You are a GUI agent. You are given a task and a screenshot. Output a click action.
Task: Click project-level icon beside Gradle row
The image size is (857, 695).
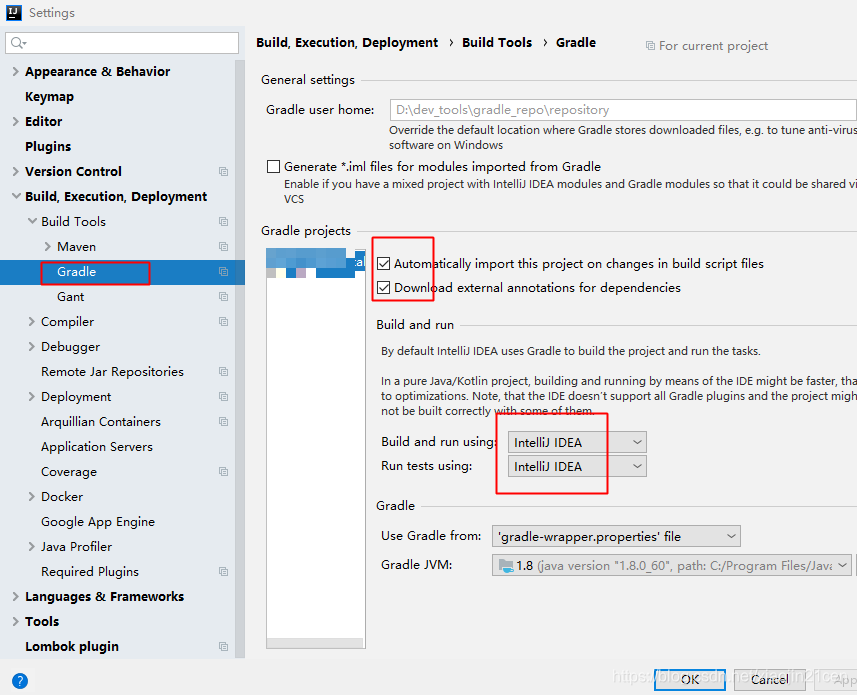(224, 272)
